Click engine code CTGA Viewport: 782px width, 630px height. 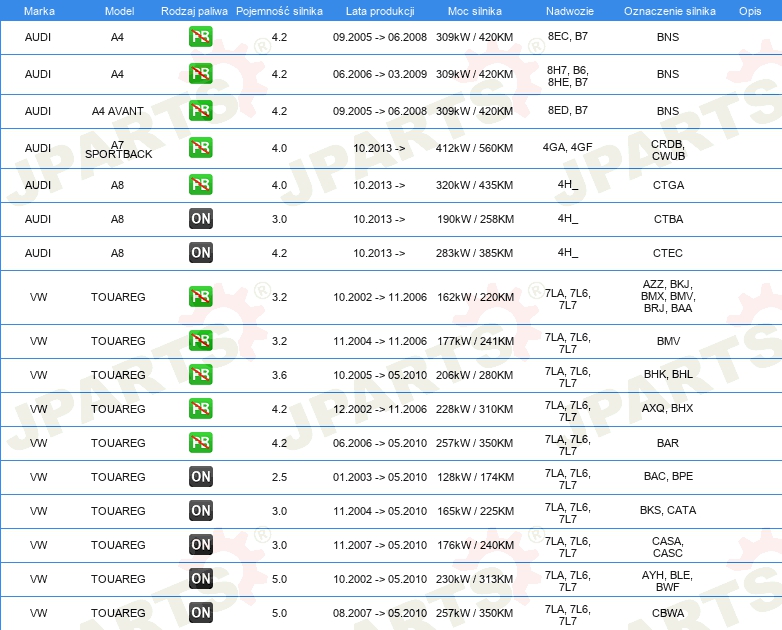668,185
